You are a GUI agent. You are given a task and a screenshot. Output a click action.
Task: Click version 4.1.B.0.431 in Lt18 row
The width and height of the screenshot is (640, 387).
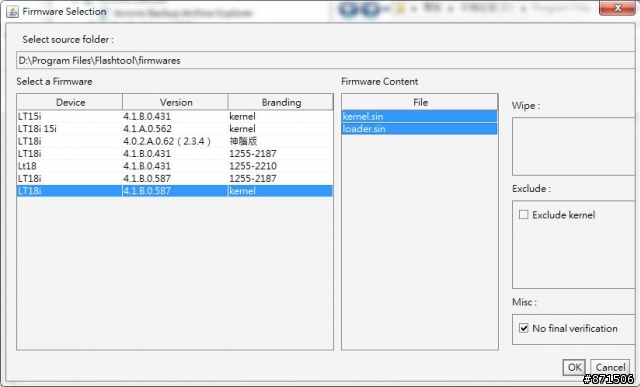(x=176, y=166)
